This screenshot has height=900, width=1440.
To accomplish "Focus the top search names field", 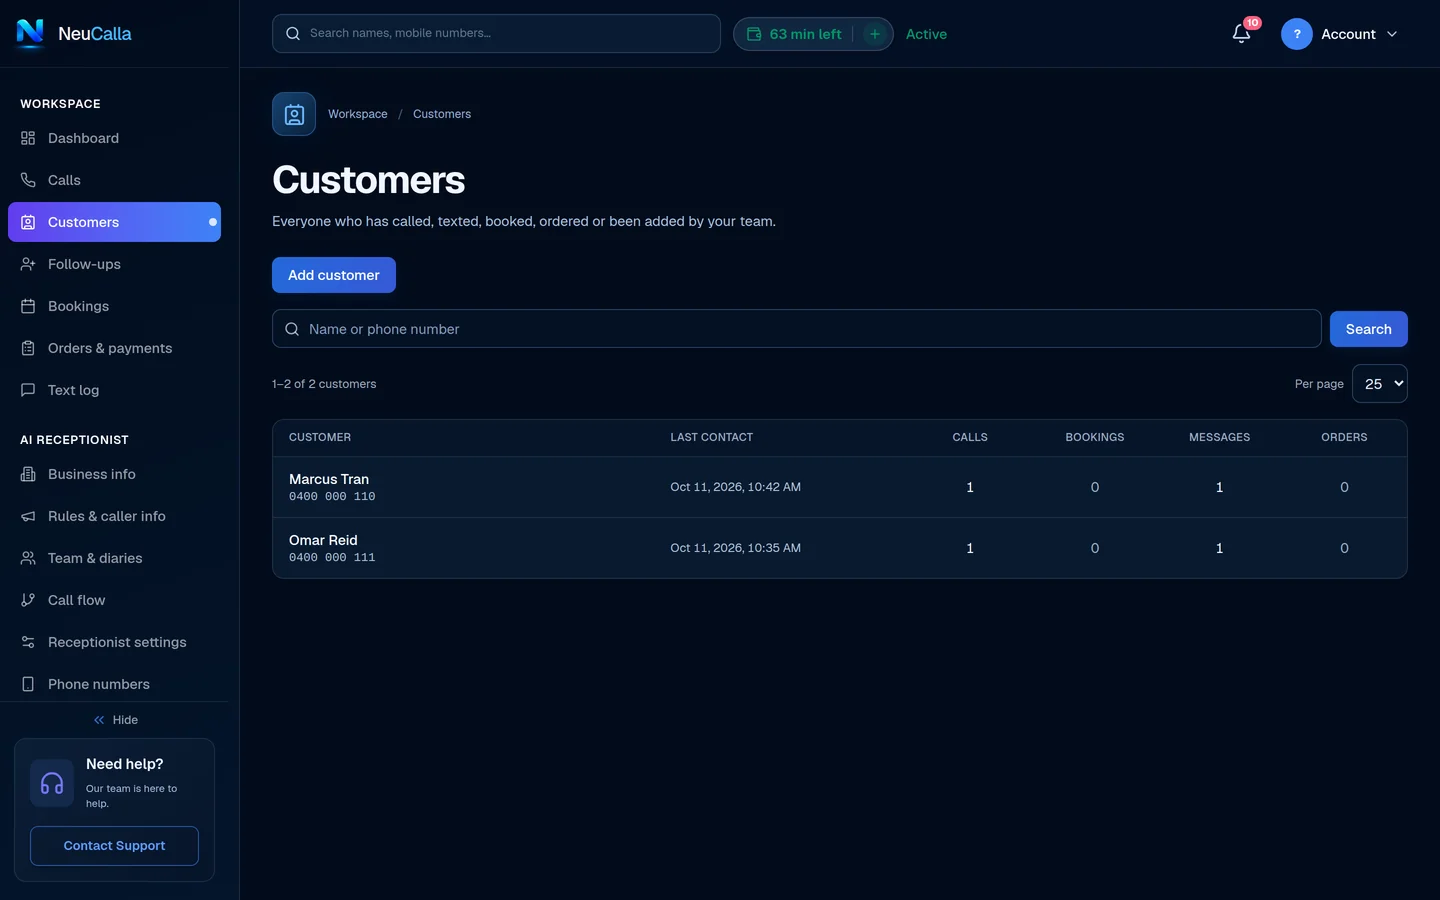I will [x=496, y=33].
